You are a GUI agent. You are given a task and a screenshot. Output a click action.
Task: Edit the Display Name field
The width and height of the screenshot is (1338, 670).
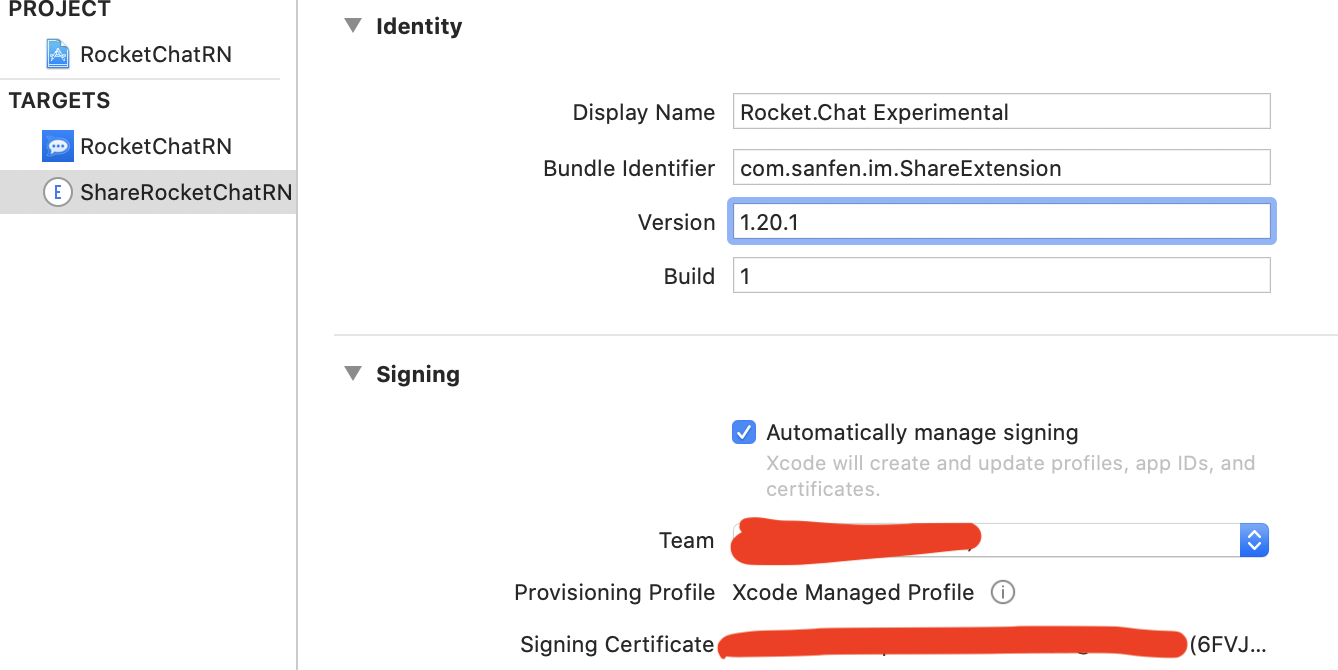(x=1001, y=112)
